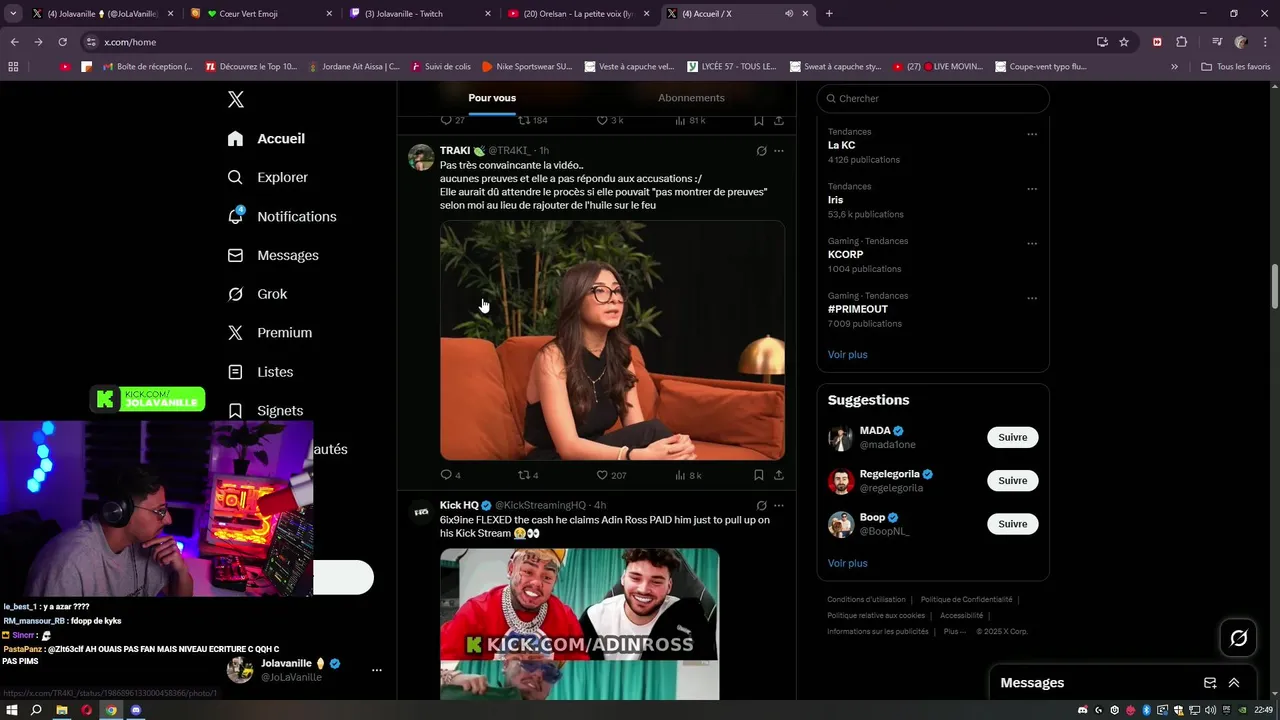The width and height of the screenshot is (1280, 720).
Task: Open Tous les favoris folder
Action: pyautogui.click(x=1236, y=67)
